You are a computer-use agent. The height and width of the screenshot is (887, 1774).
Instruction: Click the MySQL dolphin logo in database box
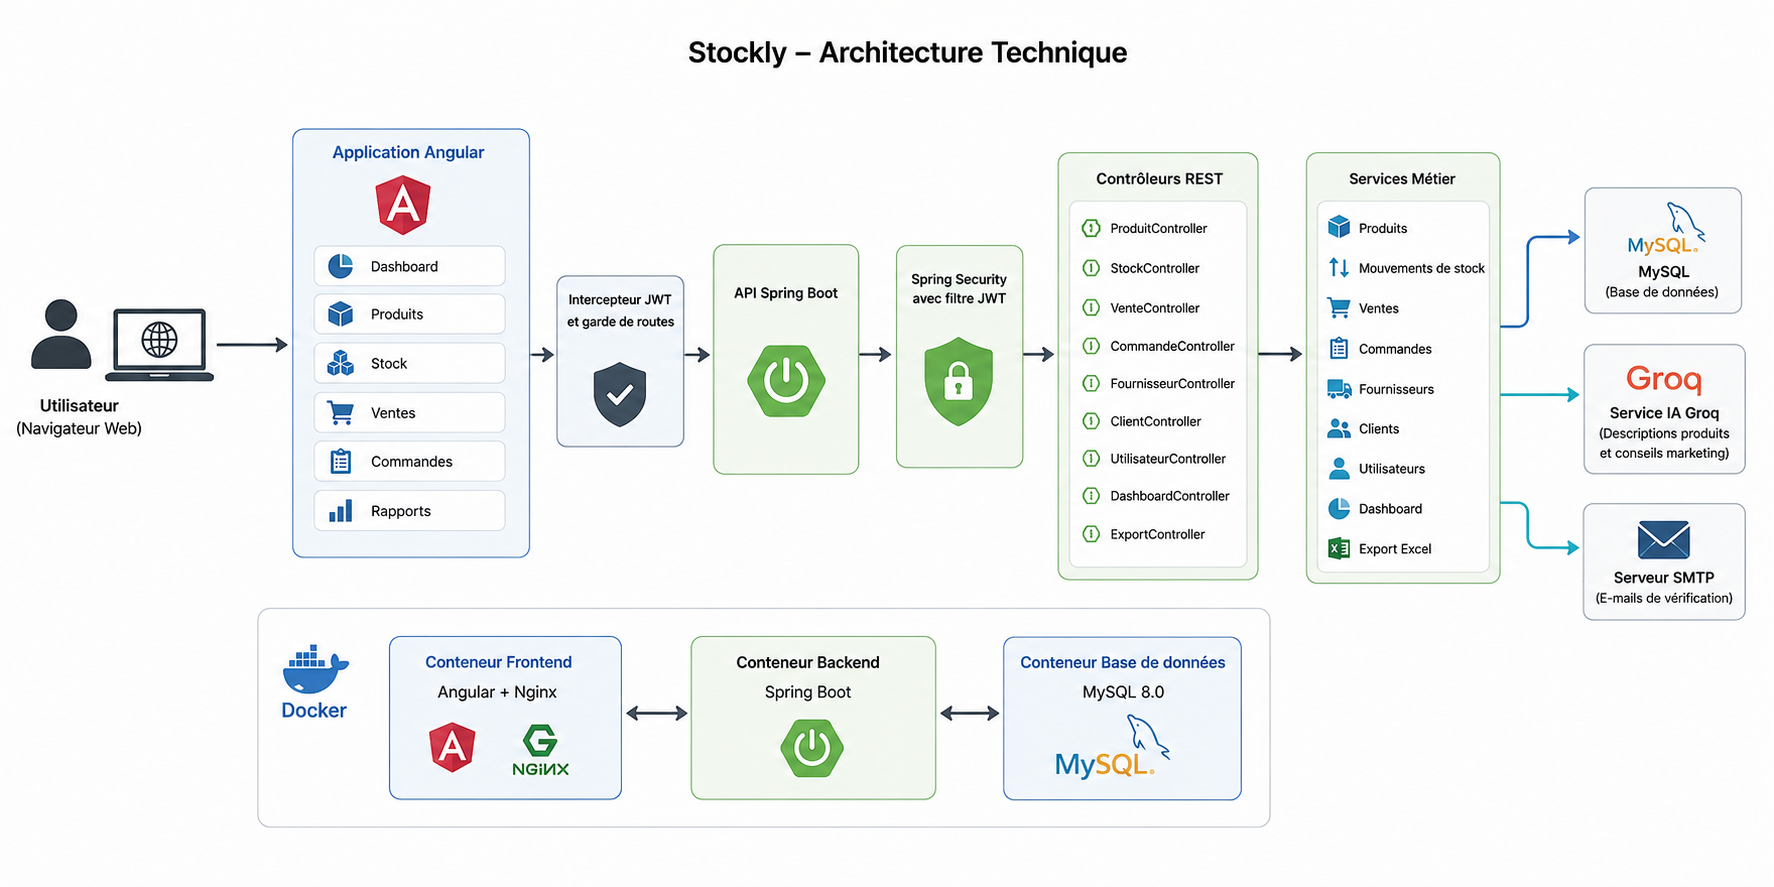[x=1665, y=229]
